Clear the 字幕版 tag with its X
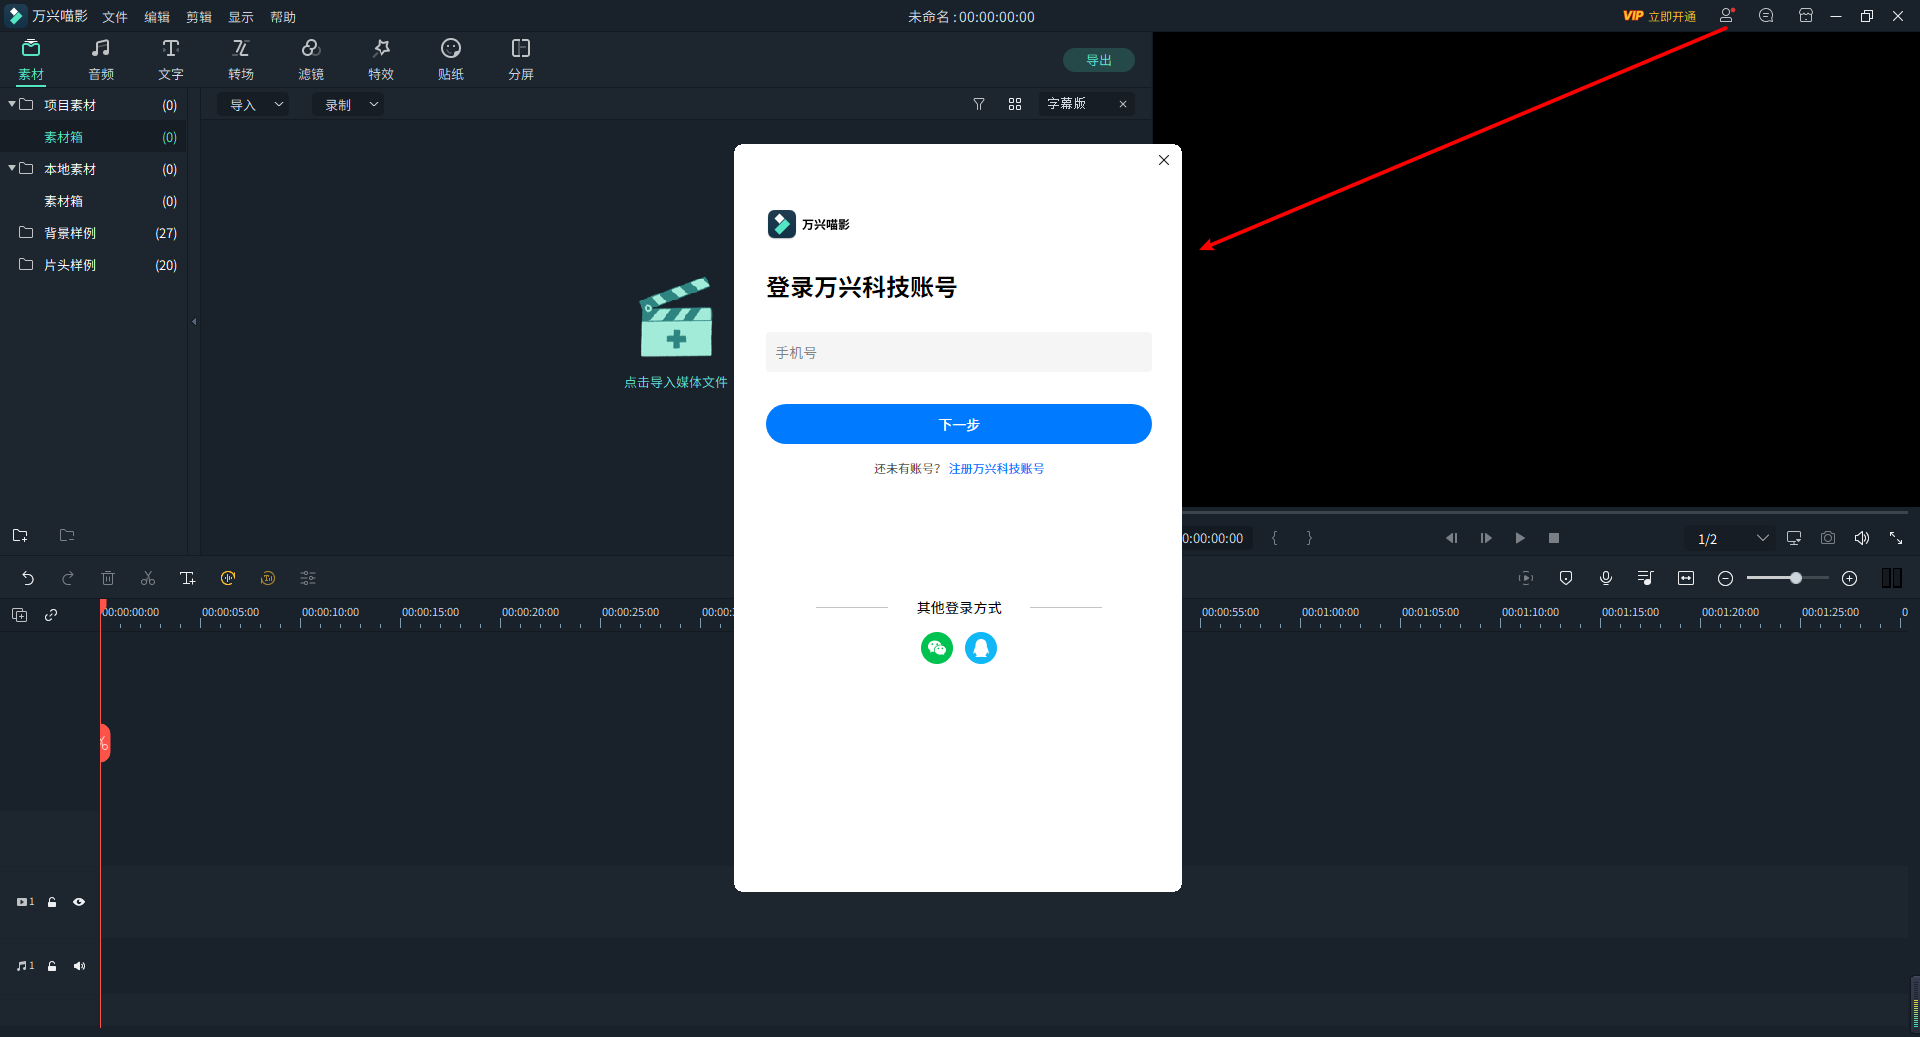 tap(1123, 104)
